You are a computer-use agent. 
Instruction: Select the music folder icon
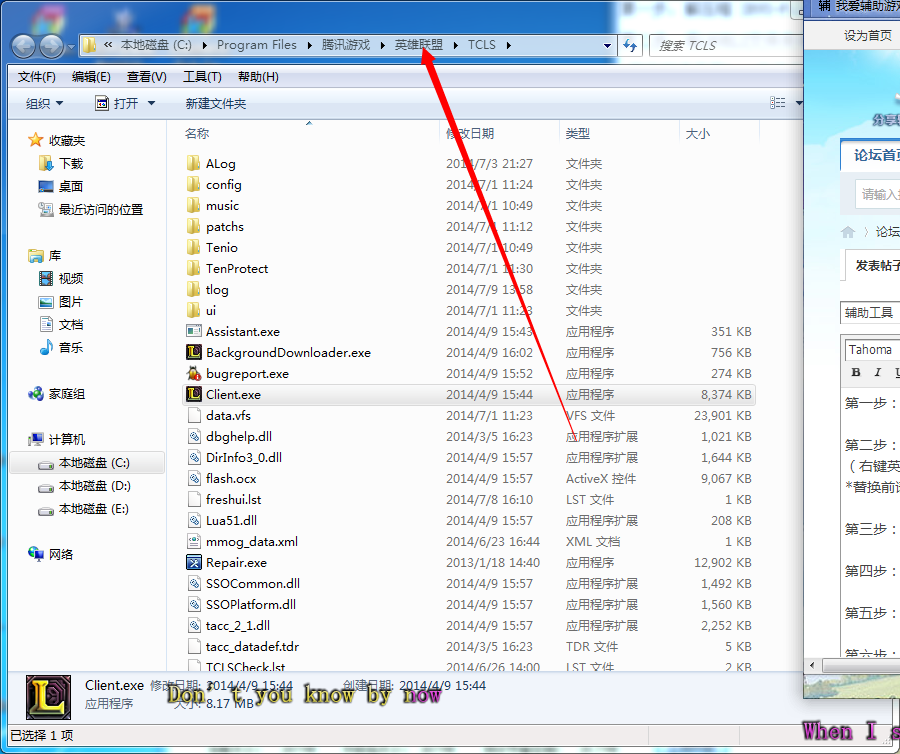193,205
